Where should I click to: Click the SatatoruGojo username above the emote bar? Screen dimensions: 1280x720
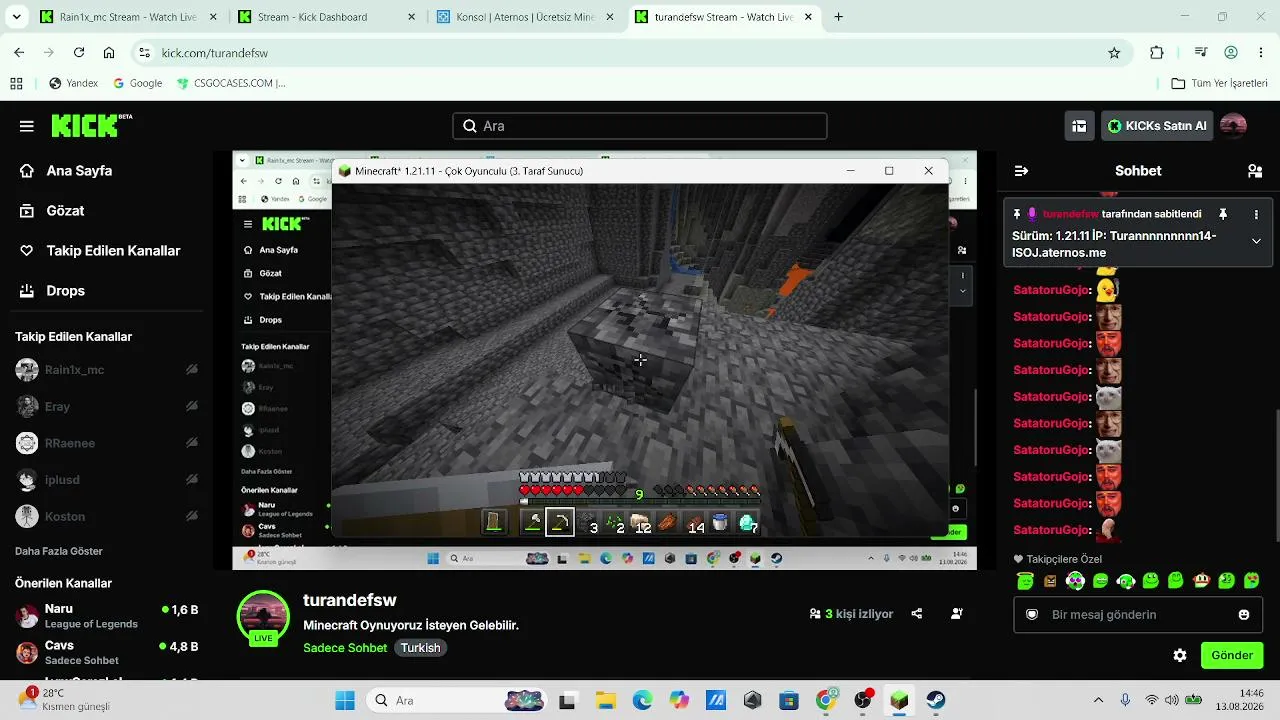tap(1052, 530)
